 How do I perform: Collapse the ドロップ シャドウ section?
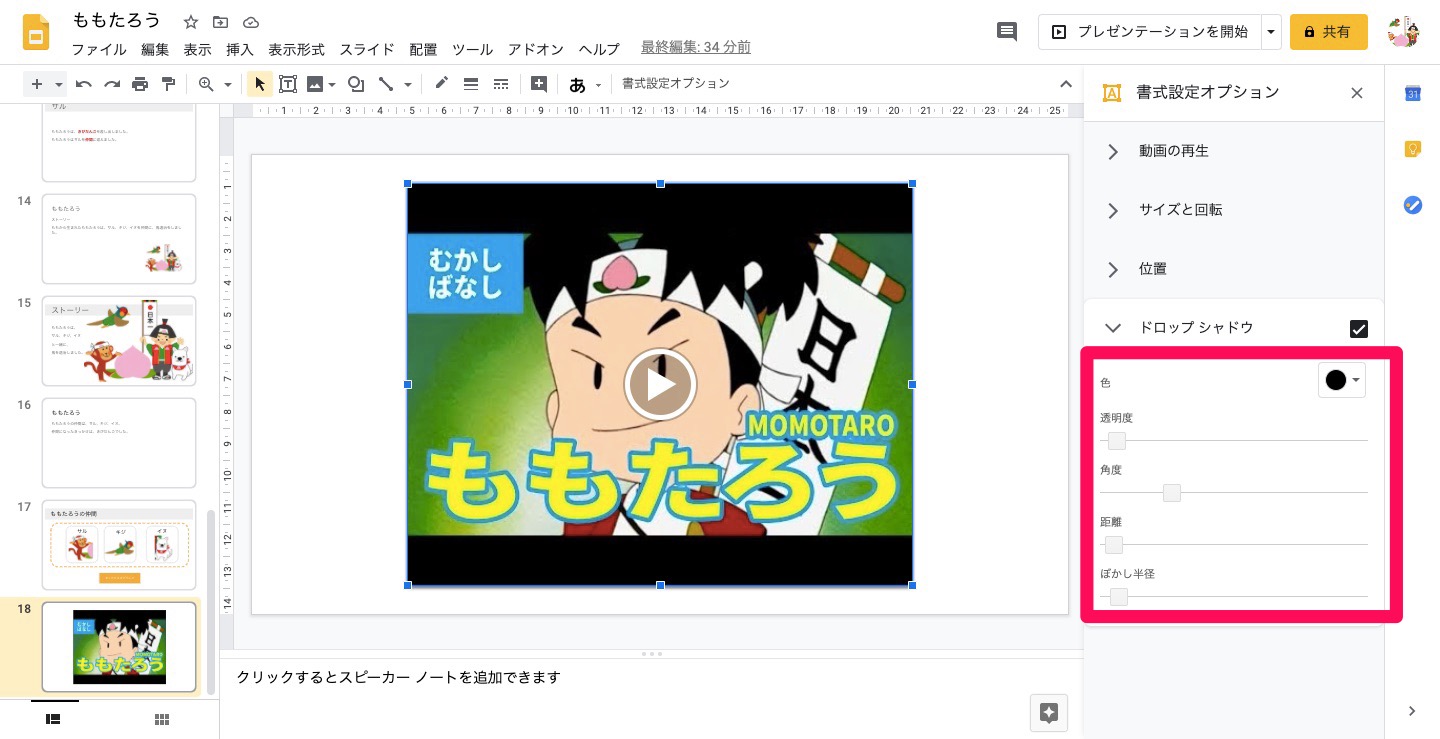click(1113, 328)
